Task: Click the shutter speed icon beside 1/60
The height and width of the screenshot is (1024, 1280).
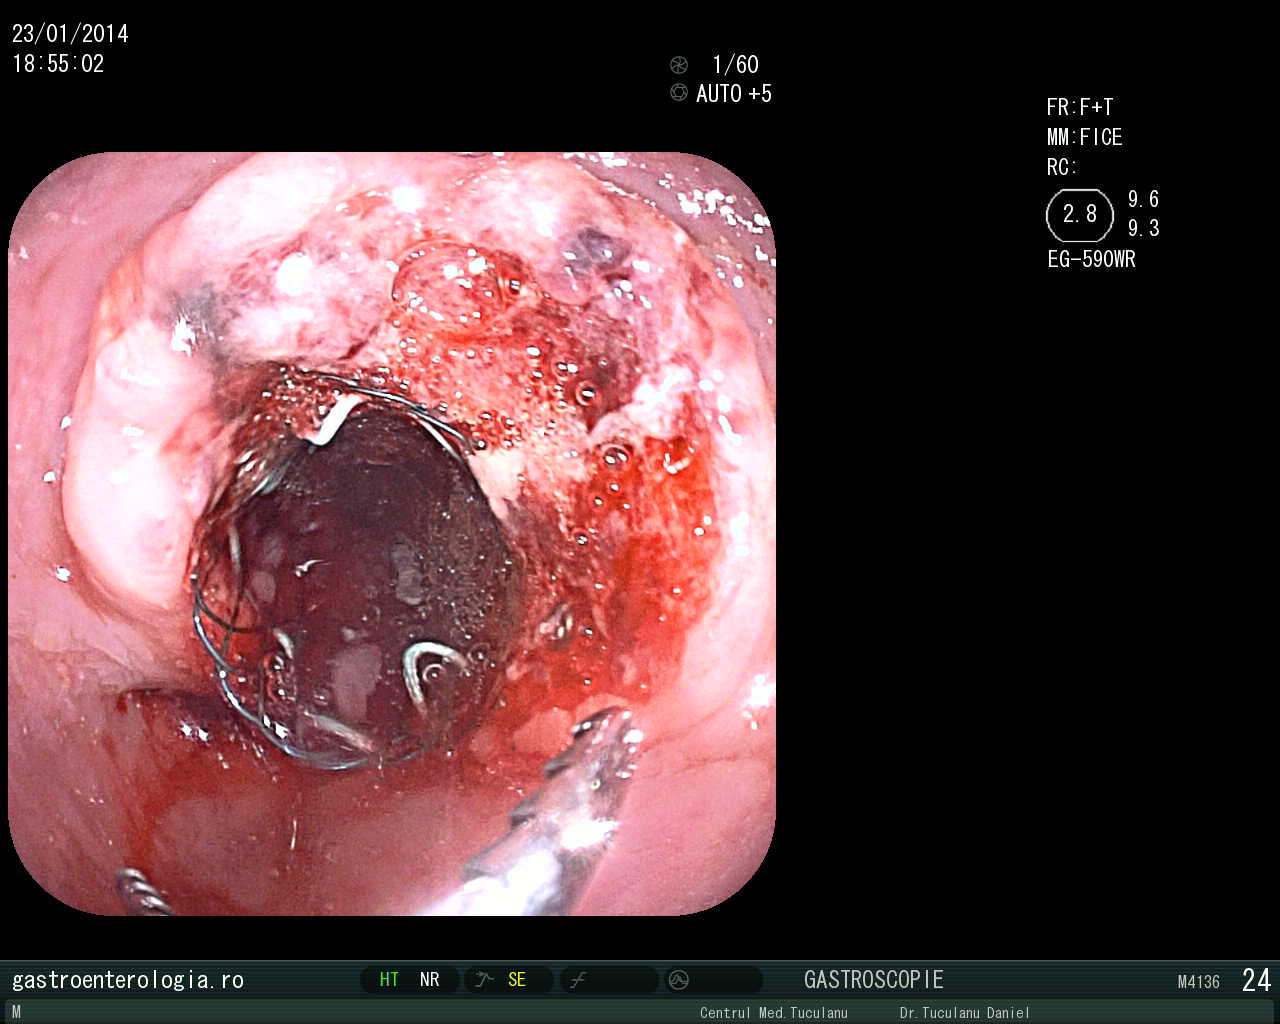Action: [x=679, y=65]
